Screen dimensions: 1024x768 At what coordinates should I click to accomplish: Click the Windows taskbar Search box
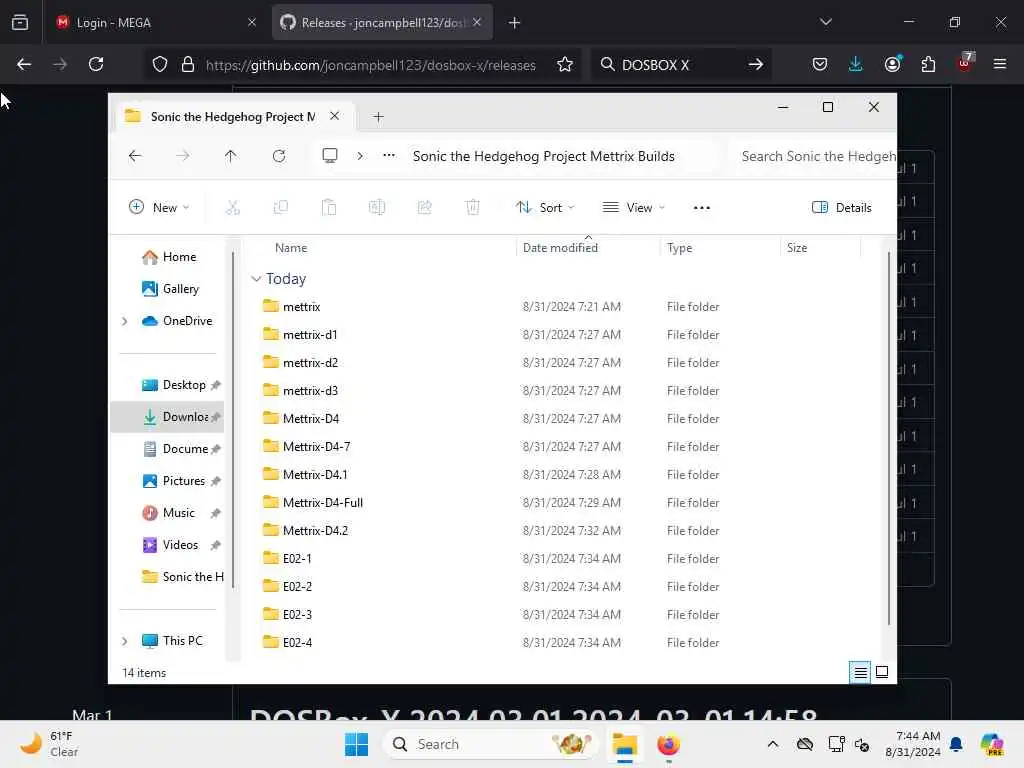(491, 744)
